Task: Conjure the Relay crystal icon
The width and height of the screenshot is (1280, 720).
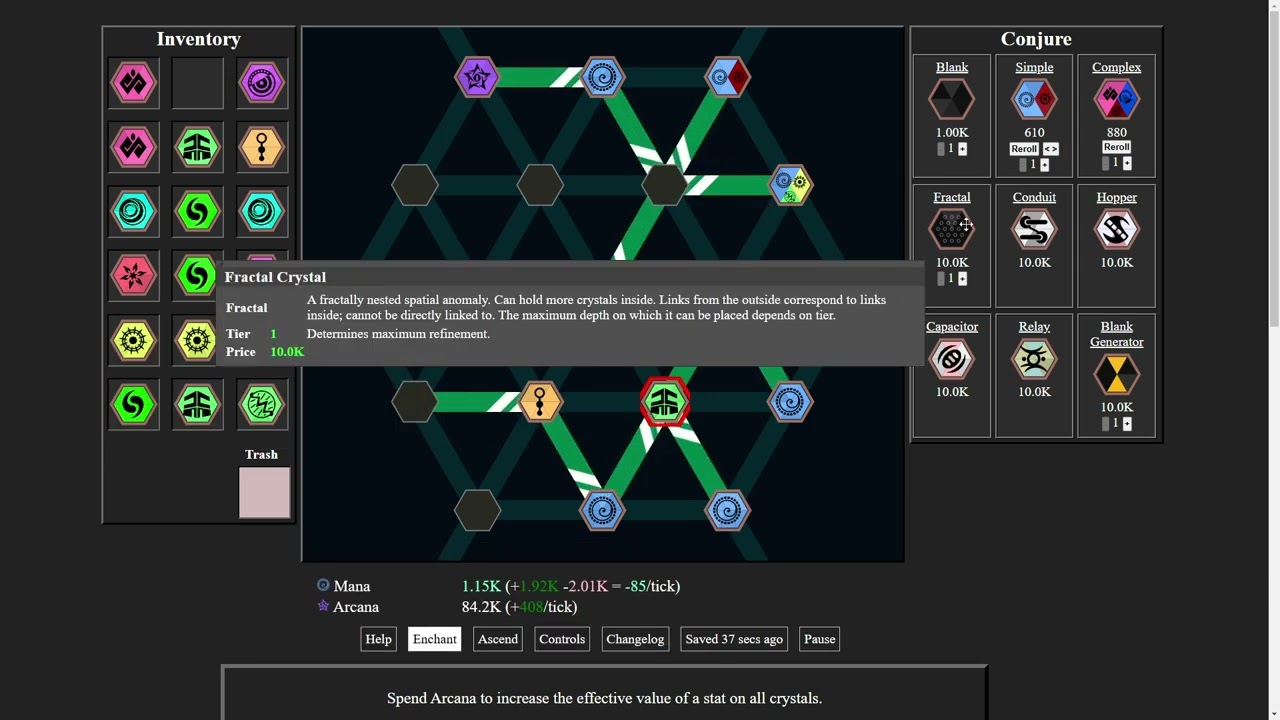Action: [x=1034, y=360]
